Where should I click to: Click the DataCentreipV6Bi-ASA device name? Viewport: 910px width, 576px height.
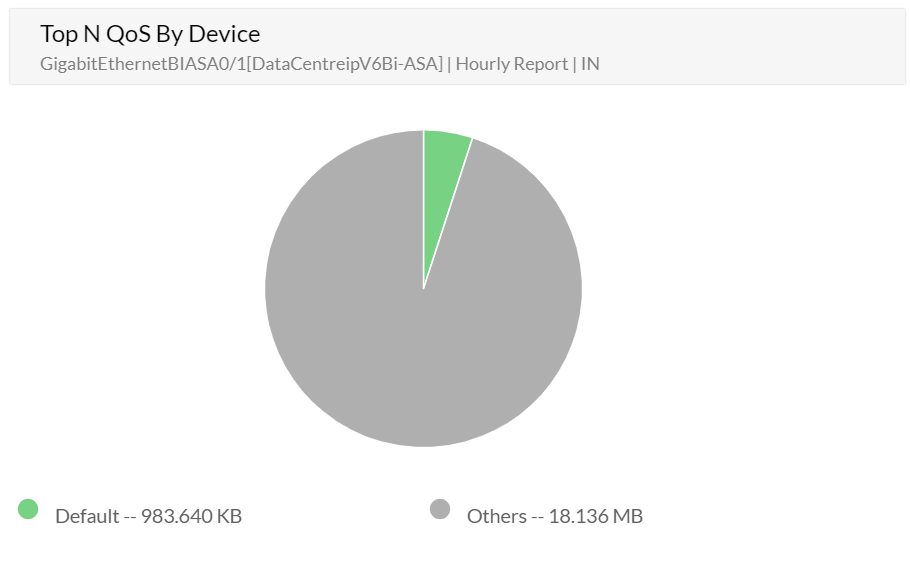346,64
